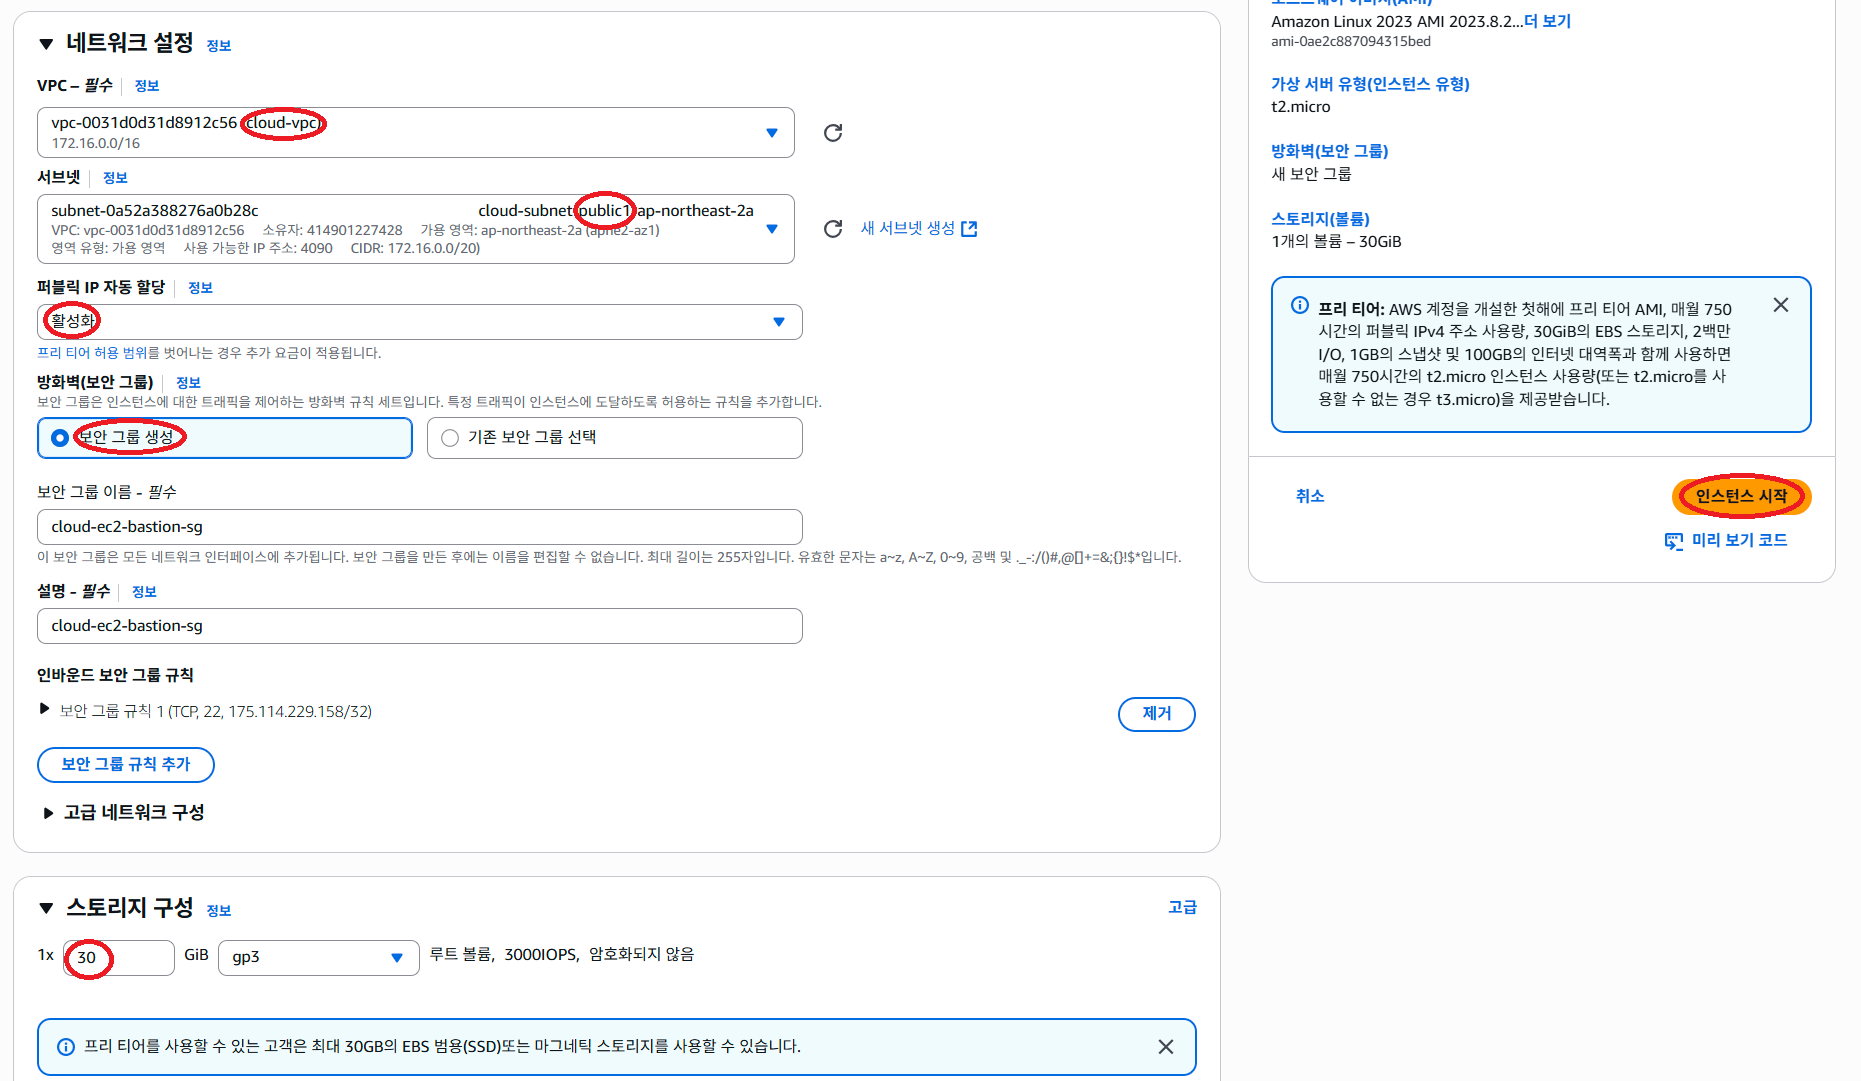Click the preview code icon

[1673, 541]
